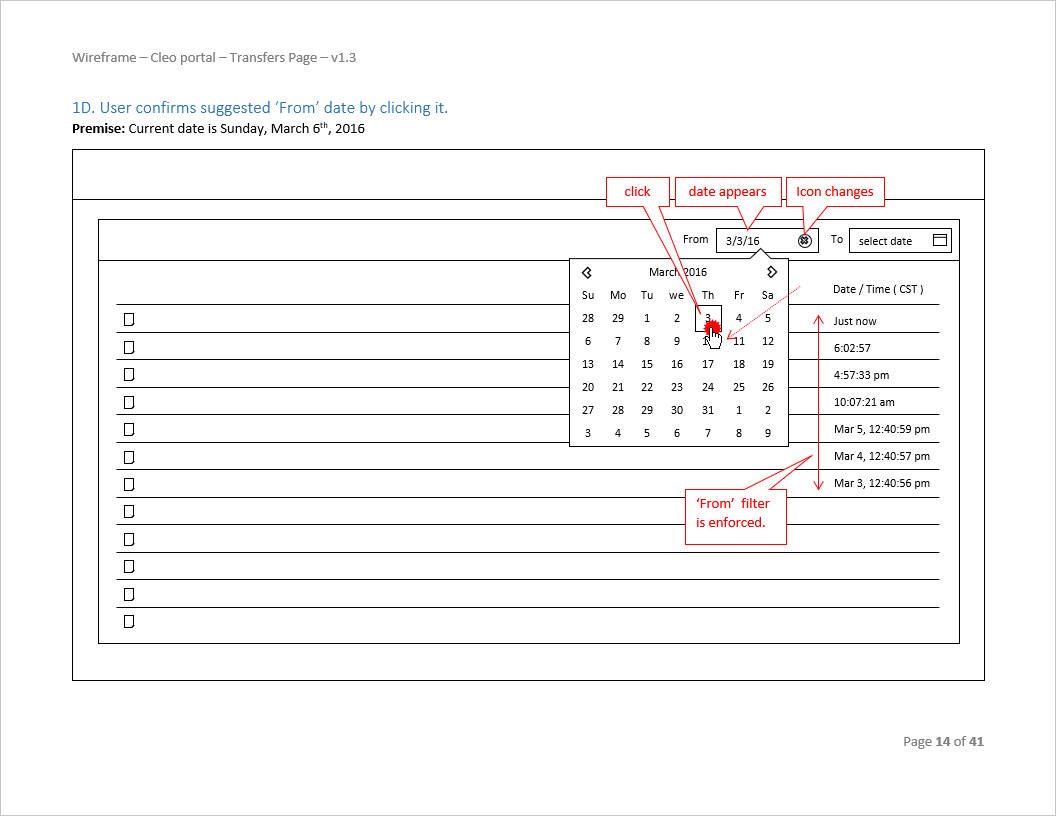Select day 26 in the calendar

tap(768, 387)
